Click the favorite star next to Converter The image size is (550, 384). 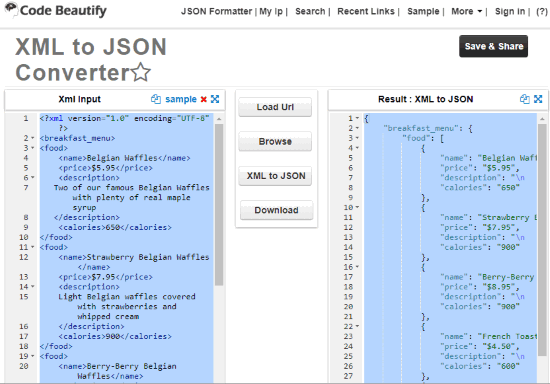141,72
